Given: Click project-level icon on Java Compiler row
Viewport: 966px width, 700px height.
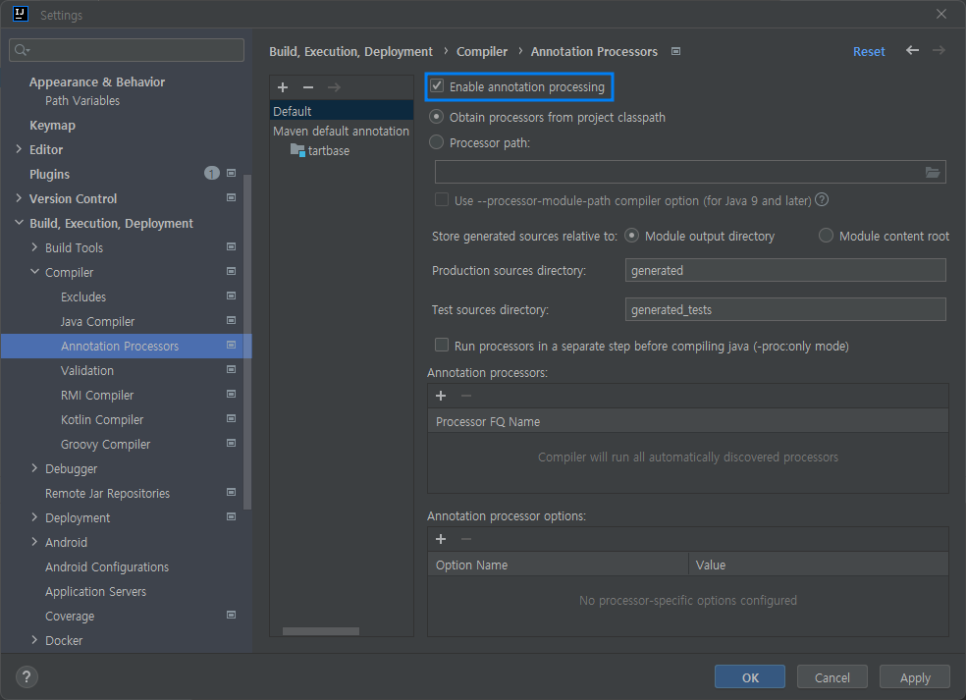Looking at the screenshot, I should click(231, 320).
